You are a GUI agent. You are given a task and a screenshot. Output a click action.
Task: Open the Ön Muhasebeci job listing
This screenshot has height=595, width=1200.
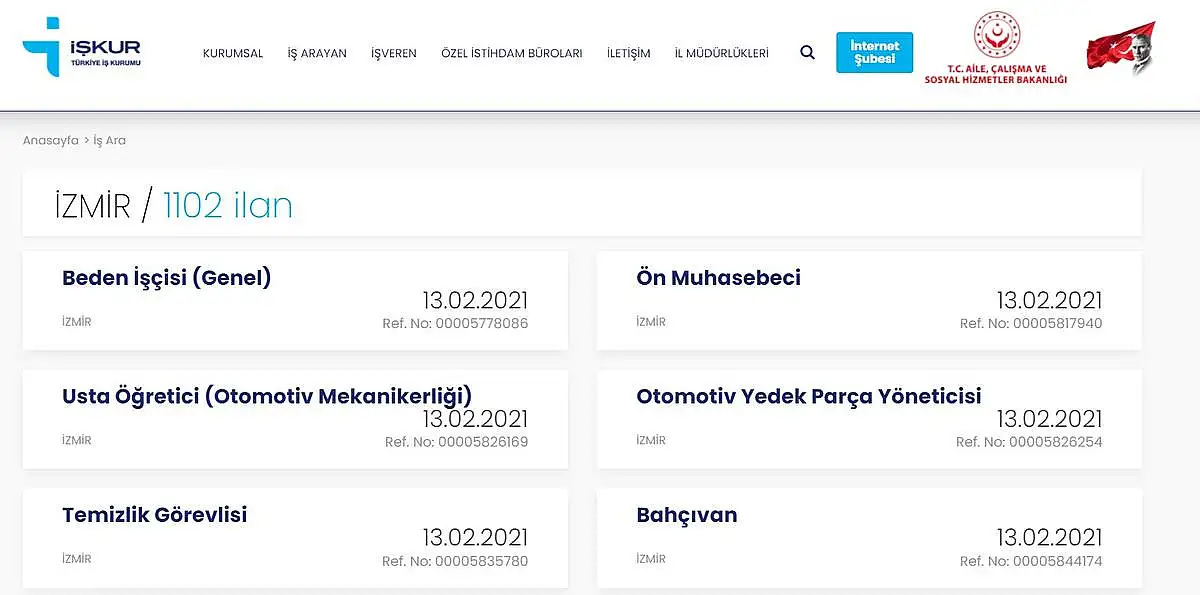coord(869,301)
